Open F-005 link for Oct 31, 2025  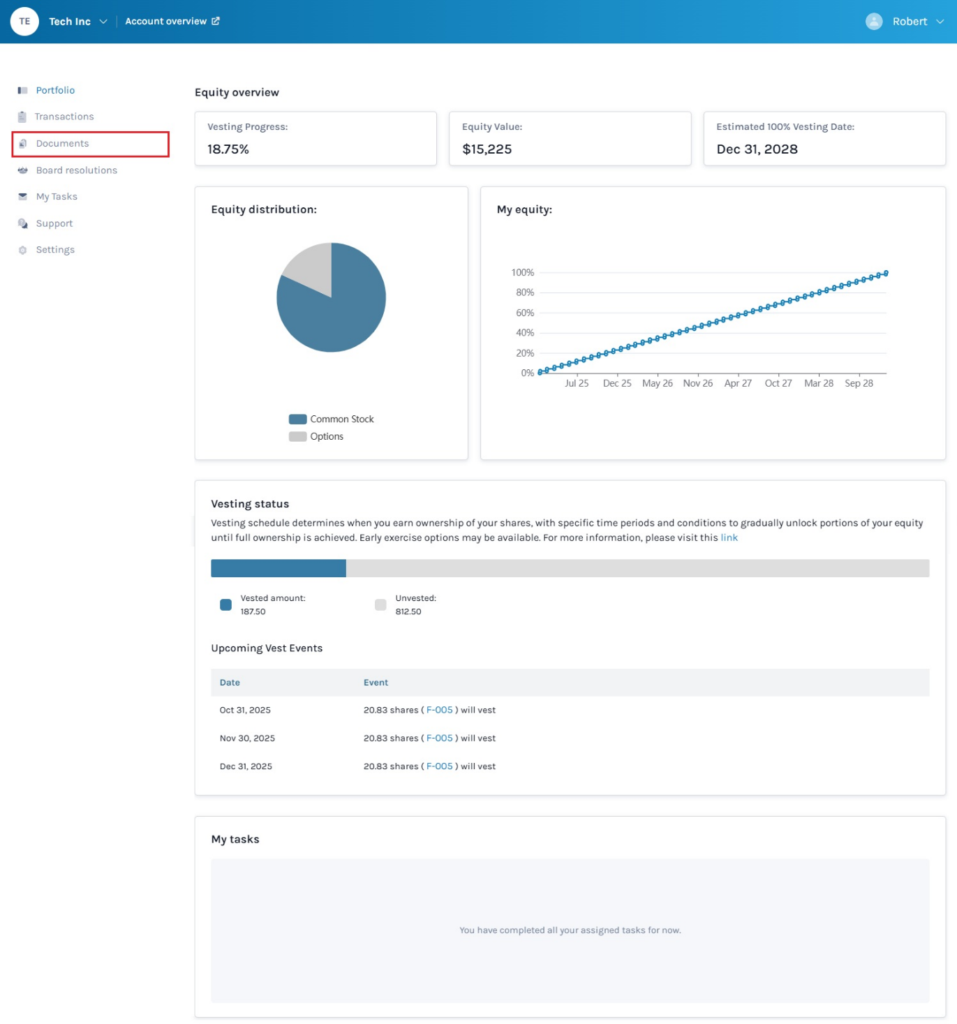(x=439, y=710)
